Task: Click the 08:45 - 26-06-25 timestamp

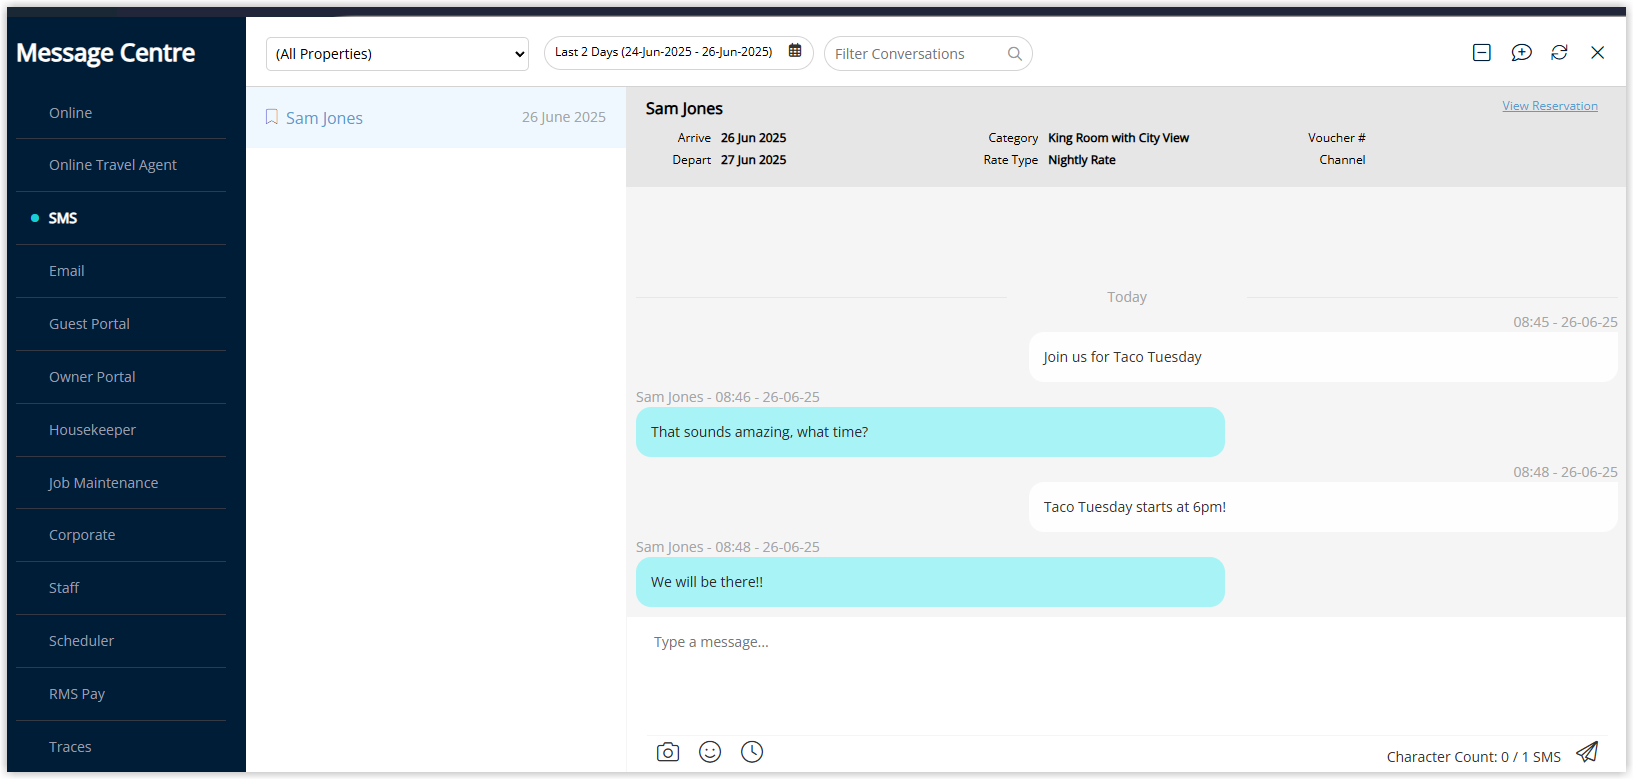Action: tap(1565, 322)
